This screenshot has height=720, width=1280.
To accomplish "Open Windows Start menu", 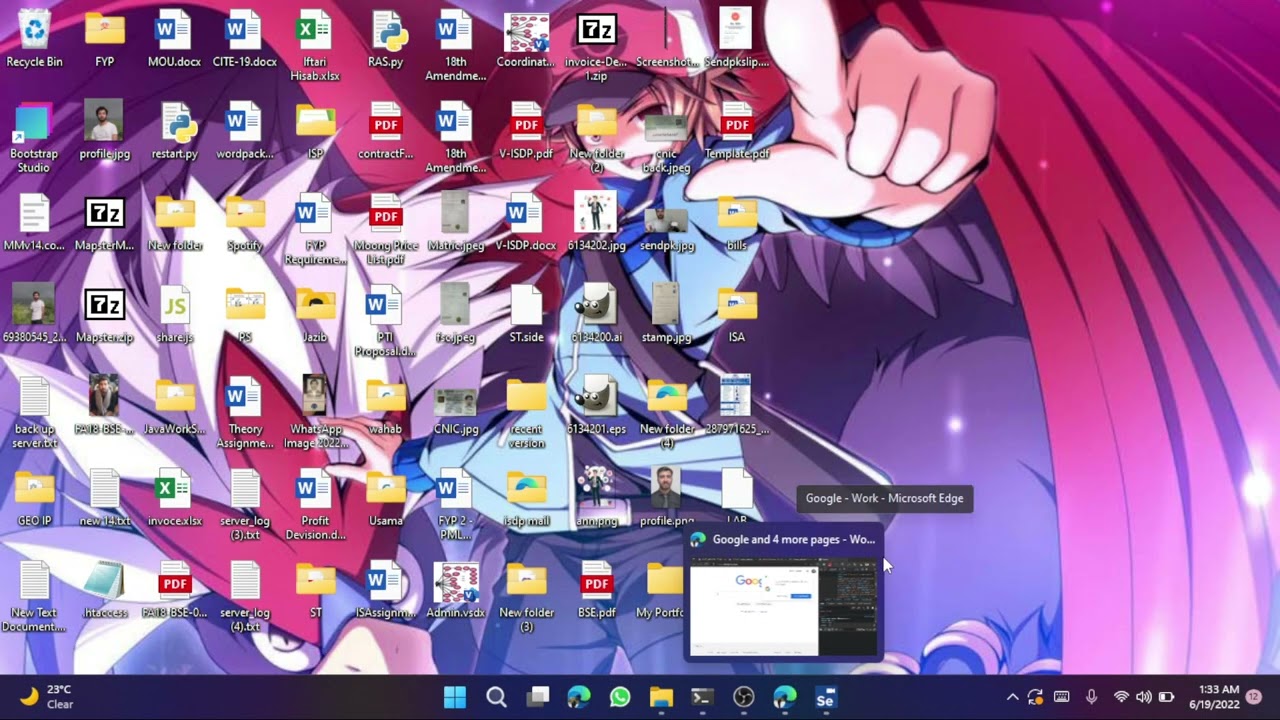I will [x=455, y=697].
